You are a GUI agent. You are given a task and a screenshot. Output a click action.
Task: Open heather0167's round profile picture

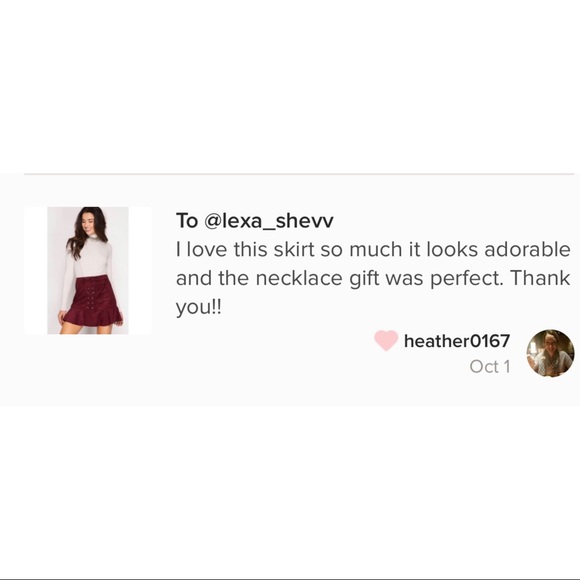(550, 353)
